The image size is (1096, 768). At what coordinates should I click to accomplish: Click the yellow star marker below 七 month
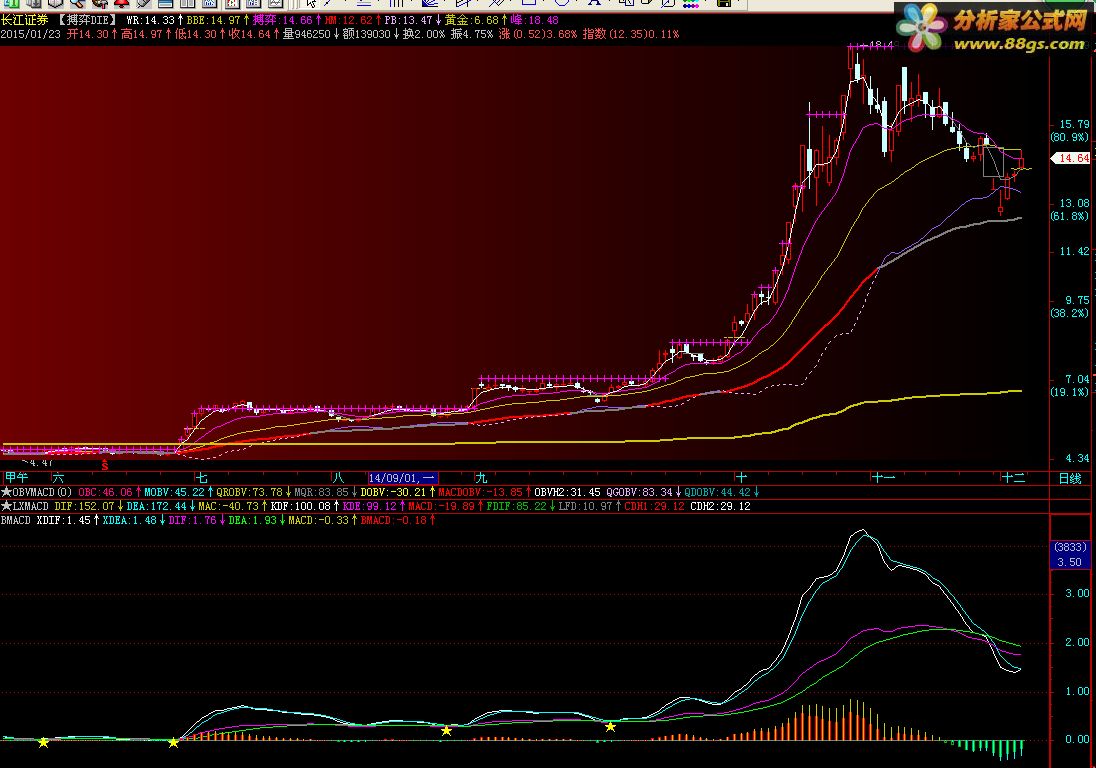click(x=173, y=742)
